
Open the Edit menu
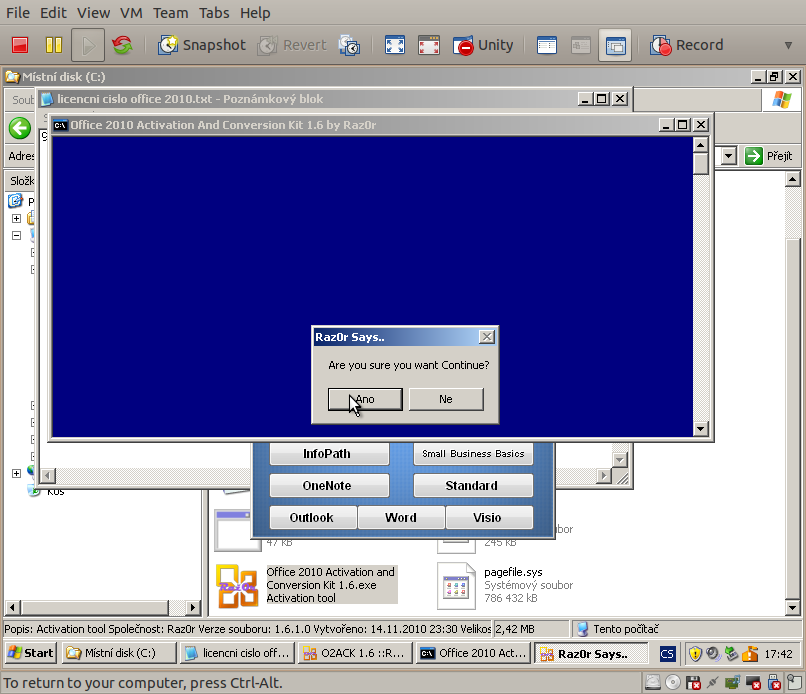[53, 13]
